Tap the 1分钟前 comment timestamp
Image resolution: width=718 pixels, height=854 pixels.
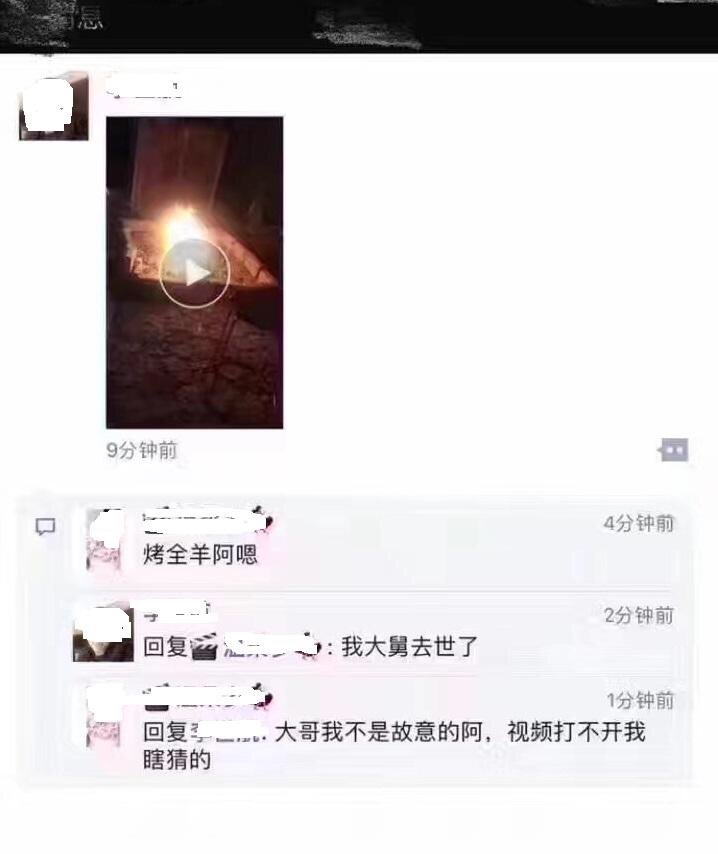(x=641, y=700)
